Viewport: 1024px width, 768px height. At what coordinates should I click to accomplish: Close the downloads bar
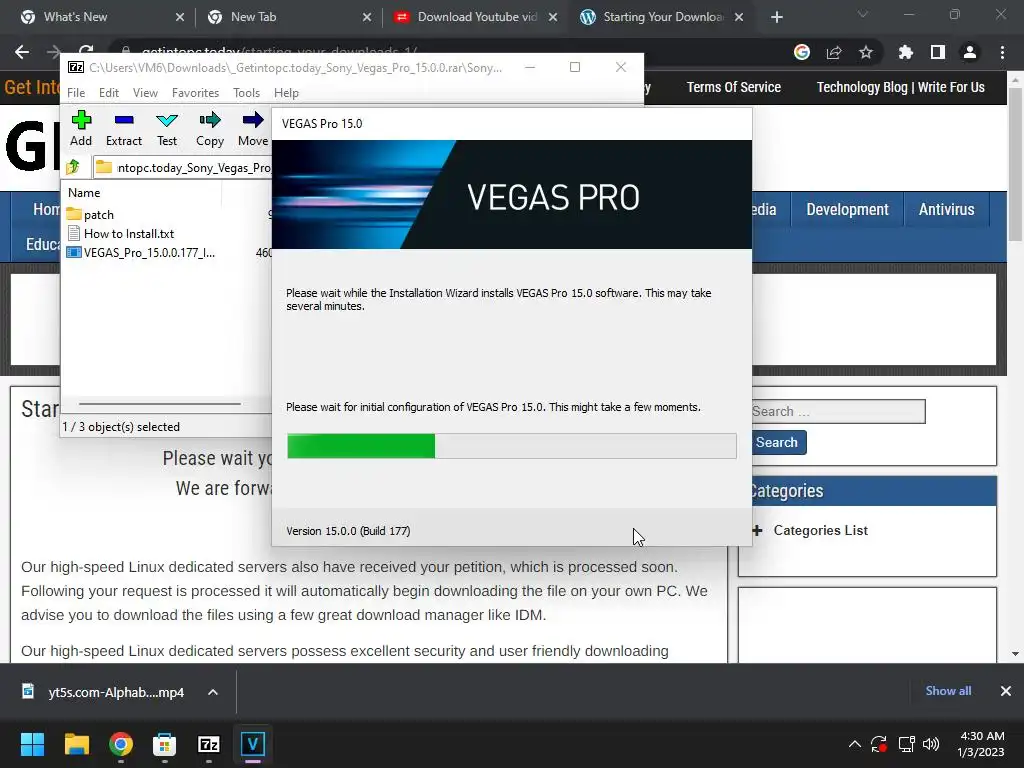pyautogui.click(x=1006, y=691)
